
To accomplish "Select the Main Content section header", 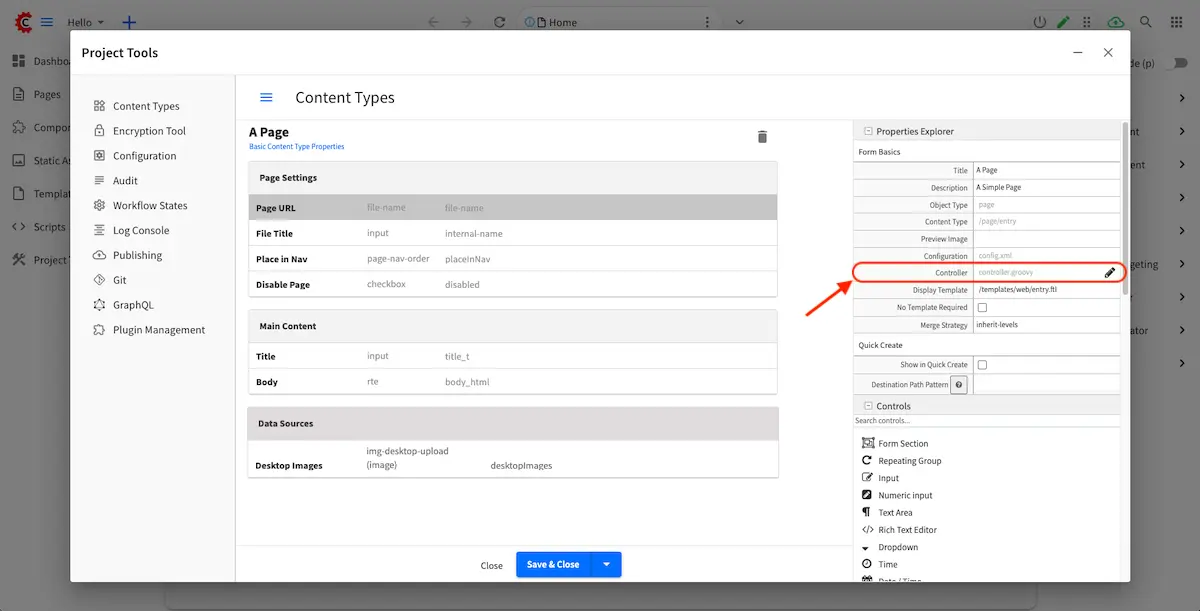I will coord(512,326).
